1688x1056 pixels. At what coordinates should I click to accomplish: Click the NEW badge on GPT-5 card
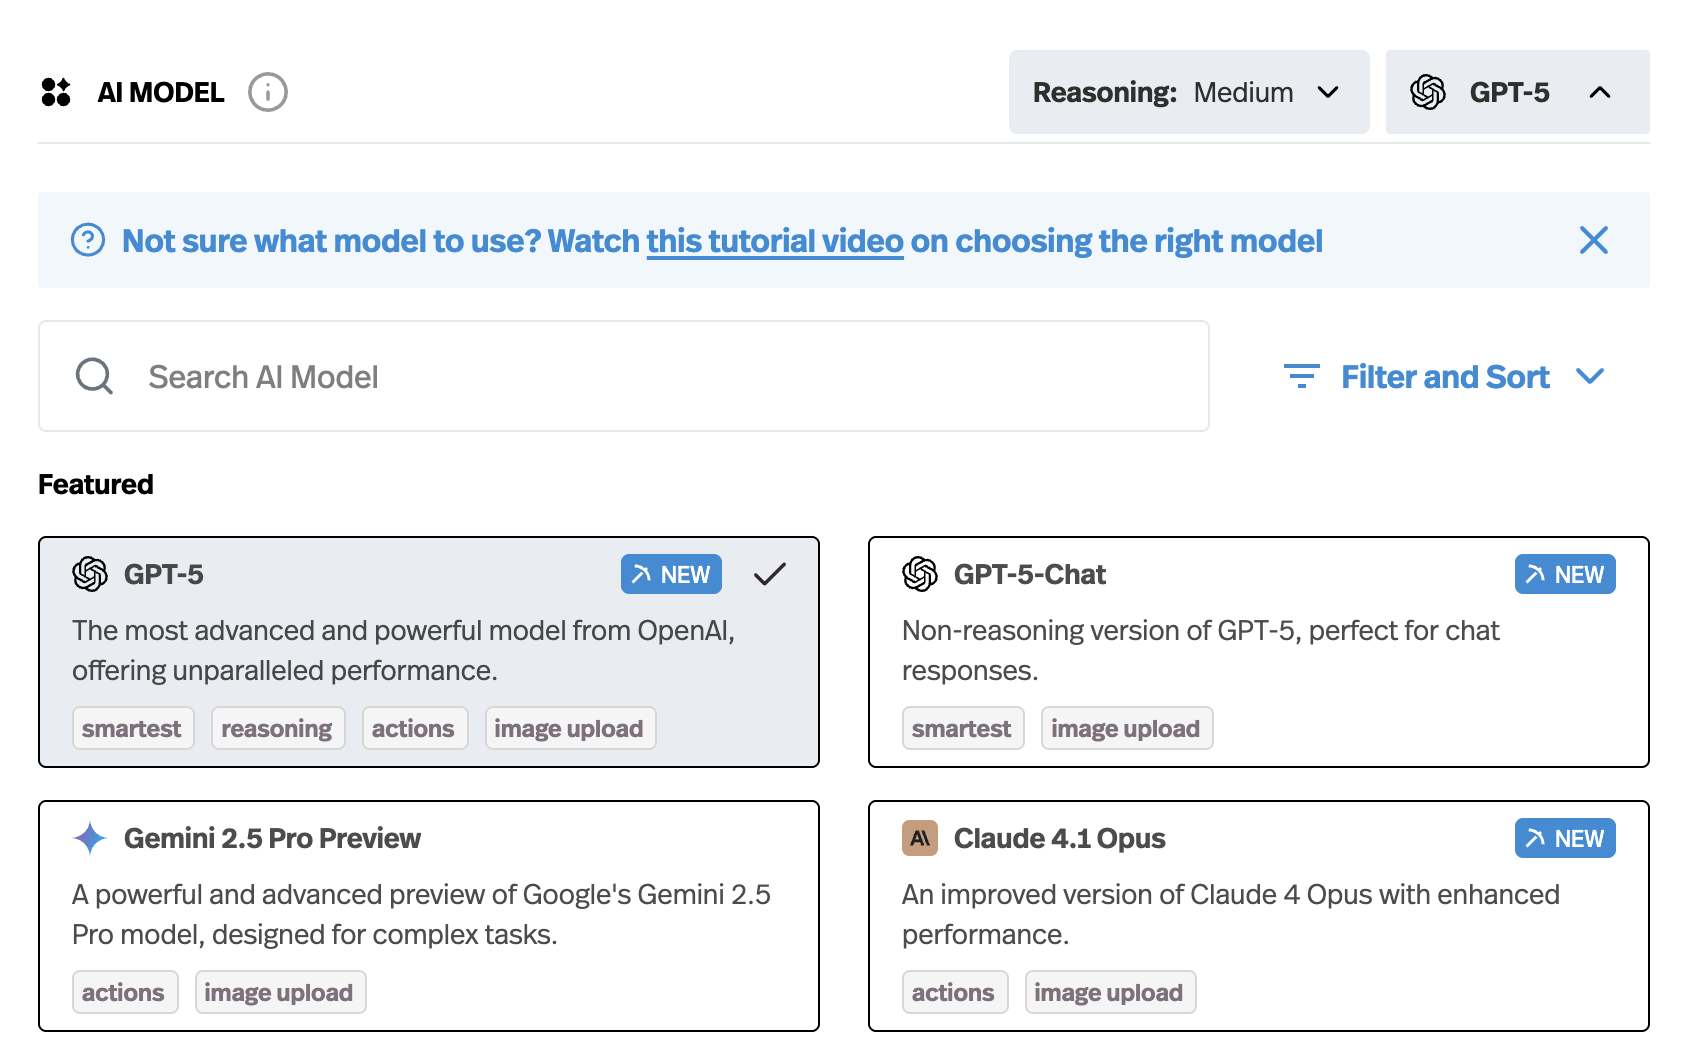(671, 574)
